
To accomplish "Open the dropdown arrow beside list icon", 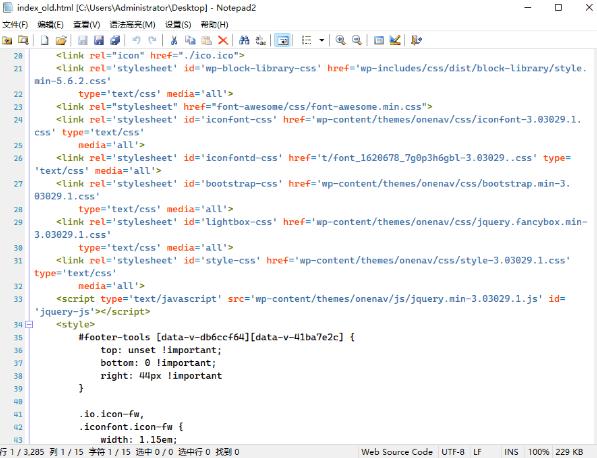I will click(322, 40).
